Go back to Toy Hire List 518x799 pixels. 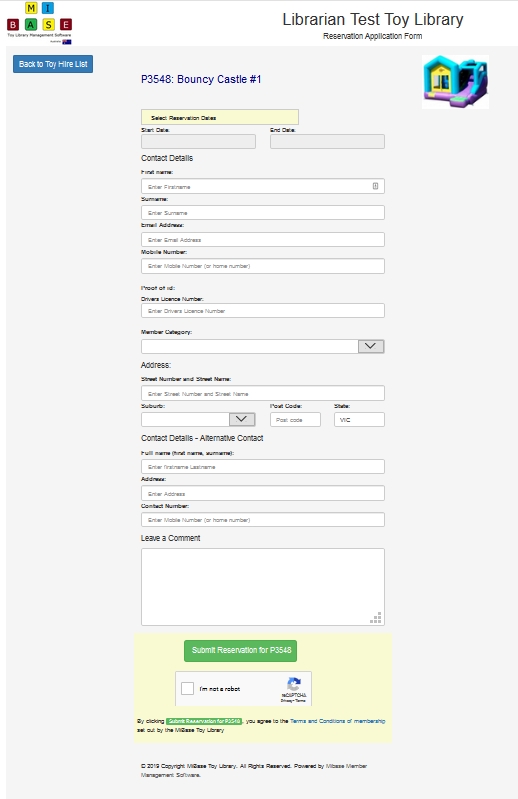[x=53, y=64]
